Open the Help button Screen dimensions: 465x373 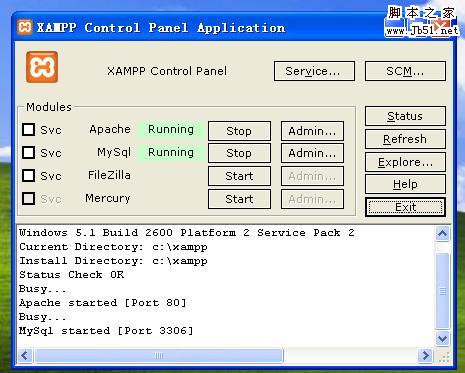click(405, 184)
